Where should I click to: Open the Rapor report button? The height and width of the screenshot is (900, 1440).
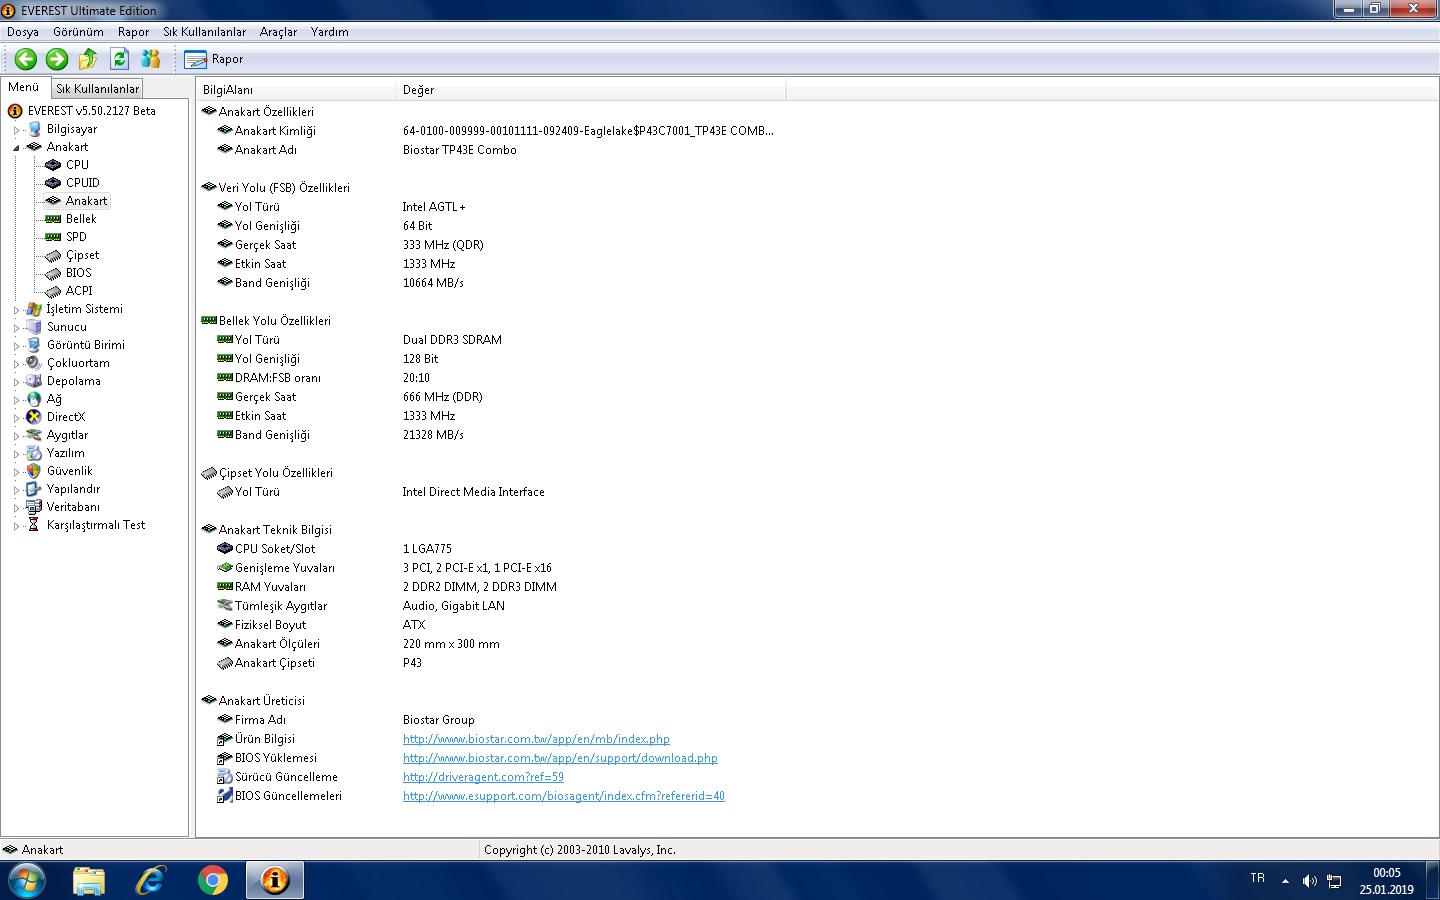214,59
